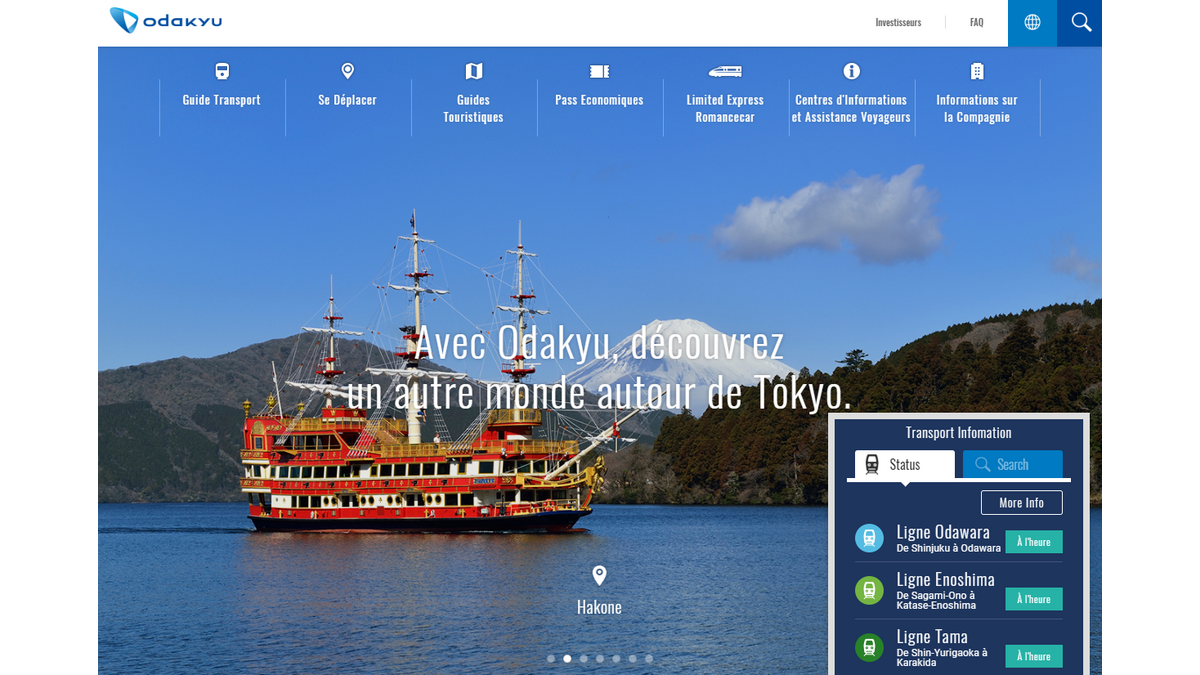Check the À l'heure status for Ligne Enoshima
The image size is (1200, 675).
coord(1033,598)
